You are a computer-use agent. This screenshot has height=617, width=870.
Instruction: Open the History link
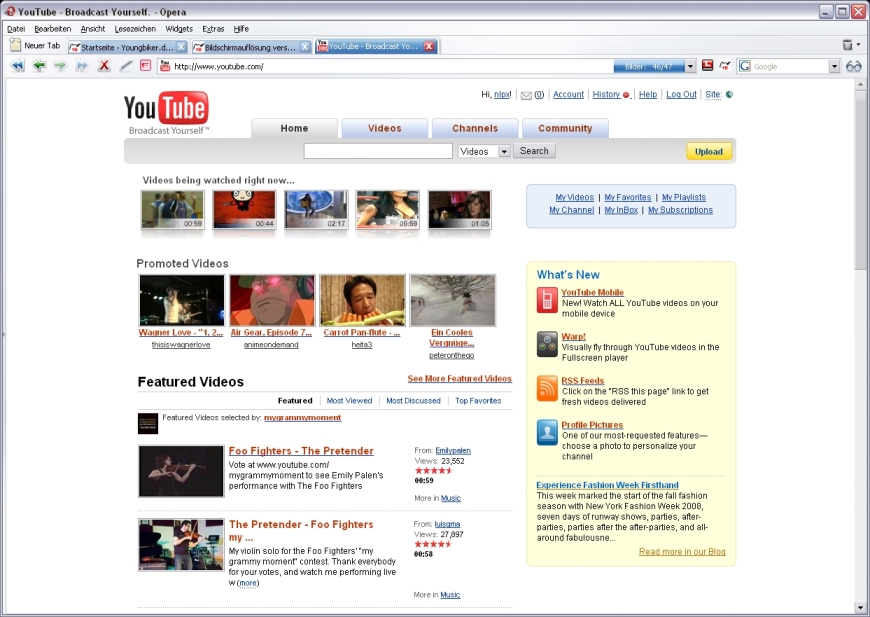point(606,94)
